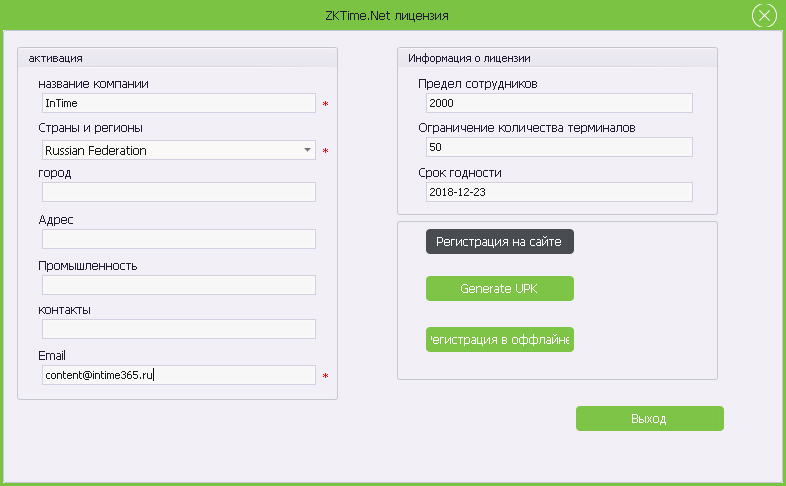Viewport: 786px width, 486px height.
Task: Click the Email field with content@intime365.ru
Action: point(179,375)
